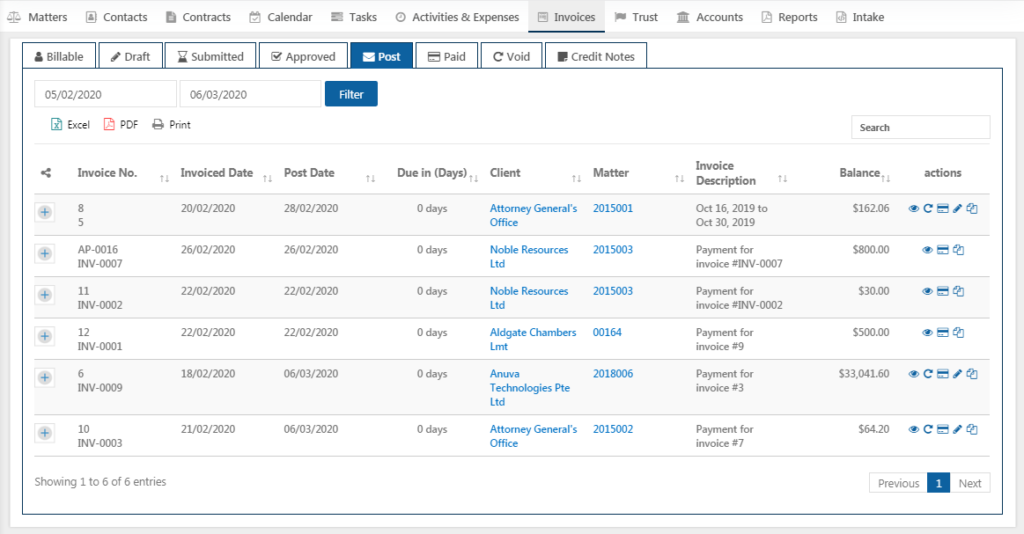Open card payment icon for AP-0016 row
1024x534 pixels.
point(942,250)
